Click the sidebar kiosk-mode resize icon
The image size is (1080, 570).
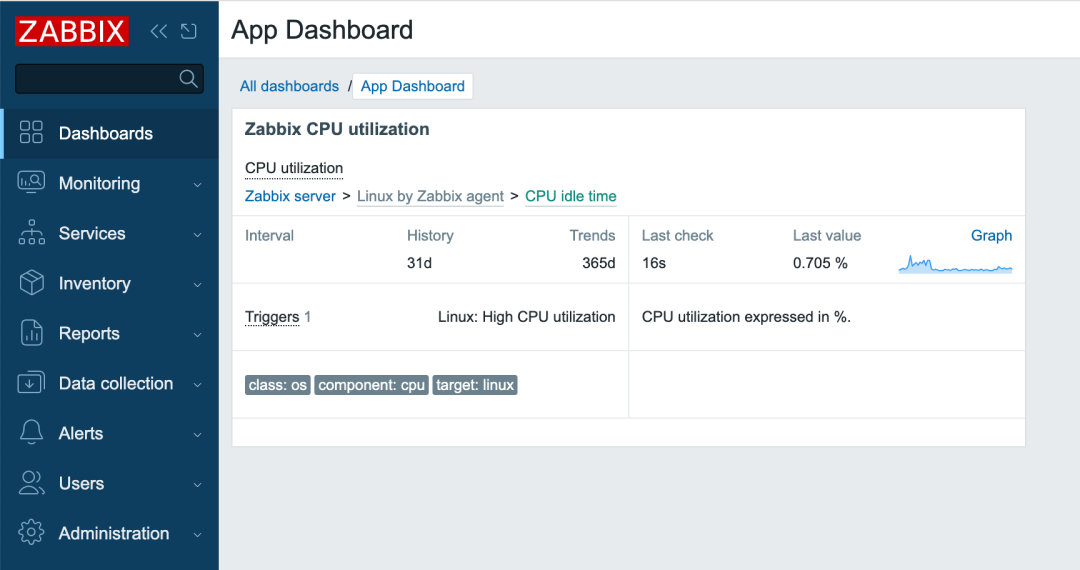coord(188,31)
